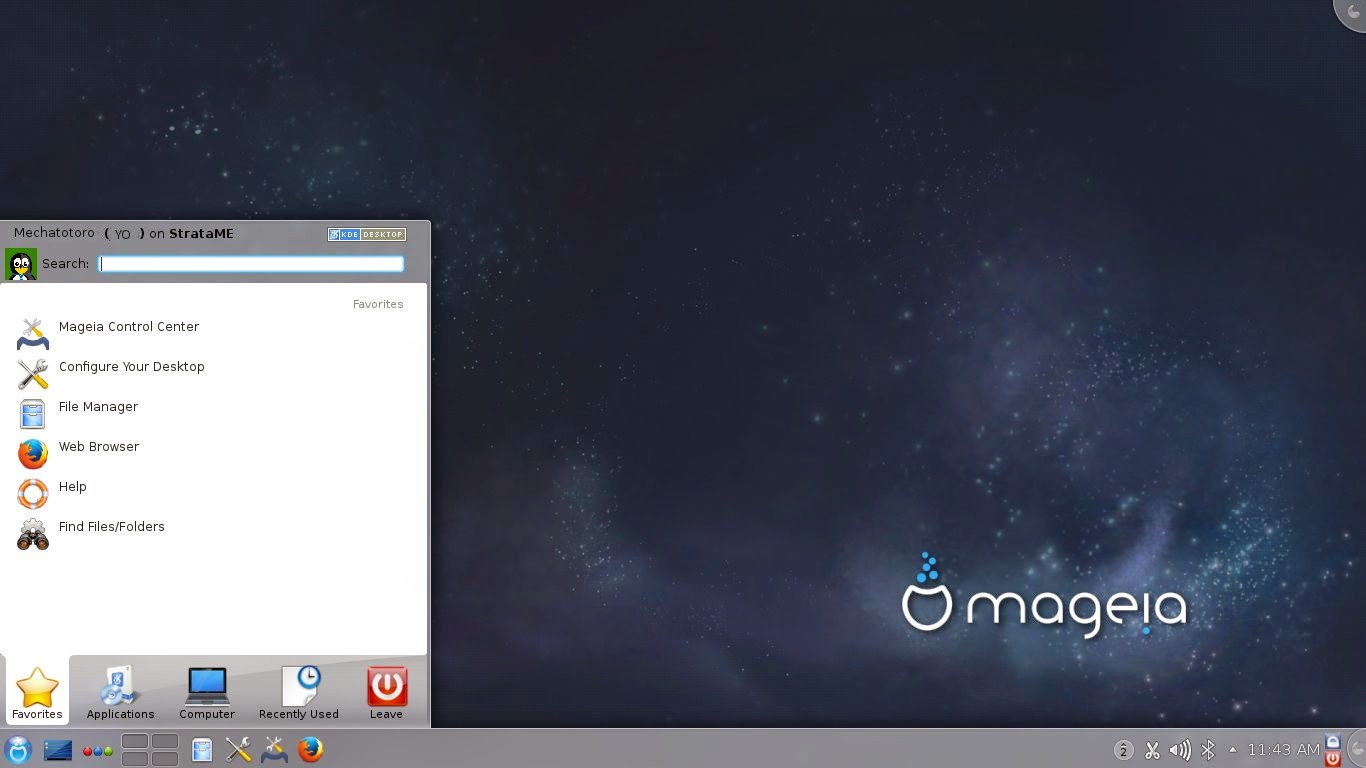This screenshot has width=1366, height=768.
Task: Open File Manager from the taskbar
Action: (202, 750)
